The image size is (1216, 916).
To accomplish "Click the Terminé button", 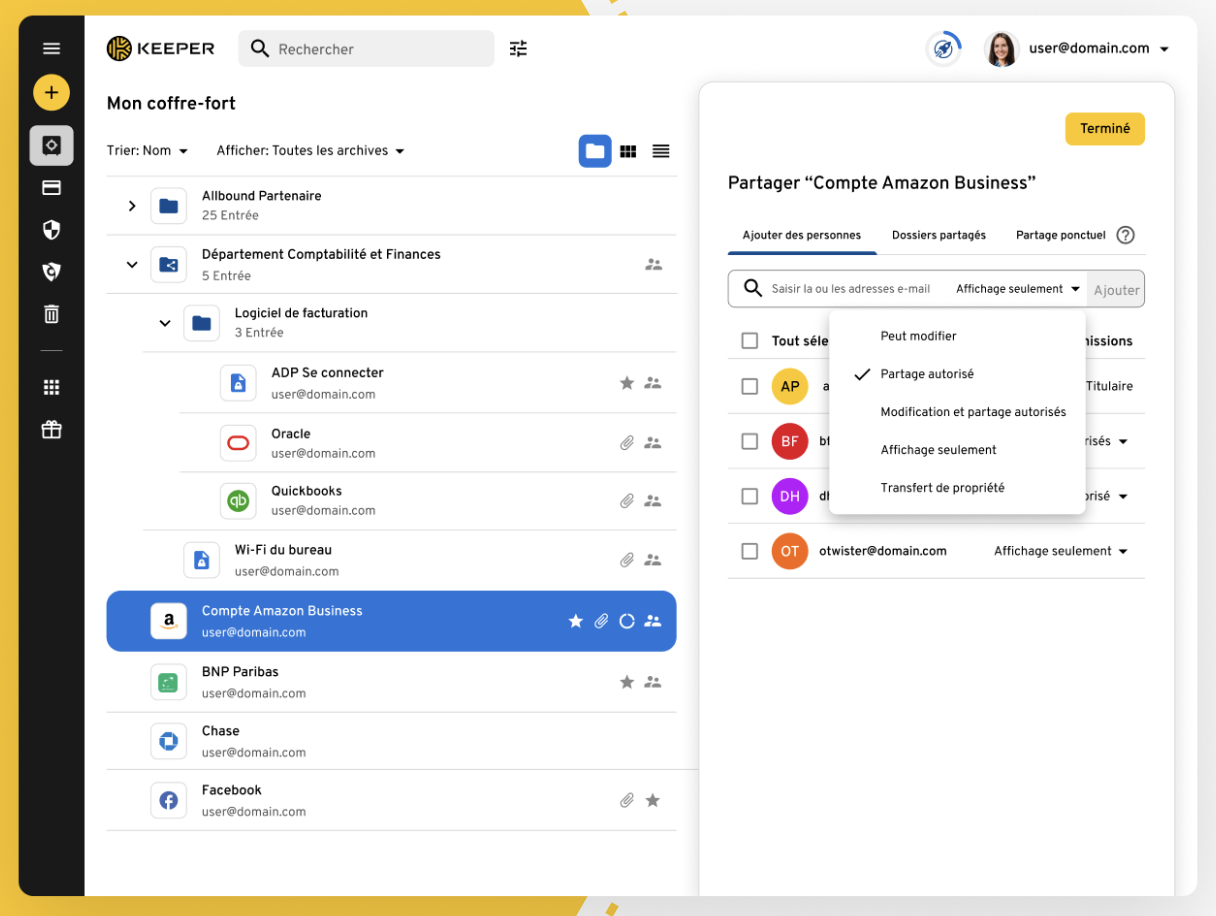I will tap(1105, 129).
